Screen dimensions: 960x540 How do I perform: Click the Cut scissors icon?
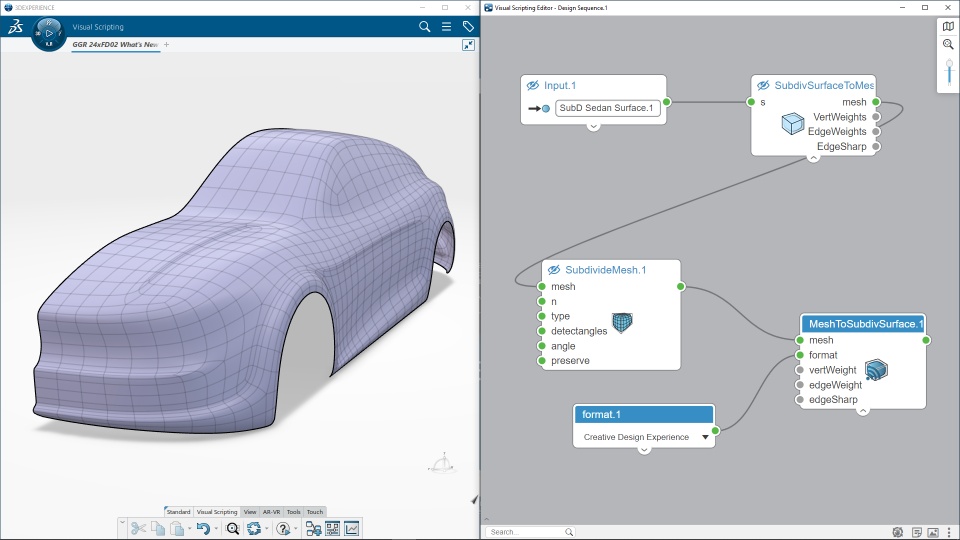pyautogui.click(x=138, y=529)
